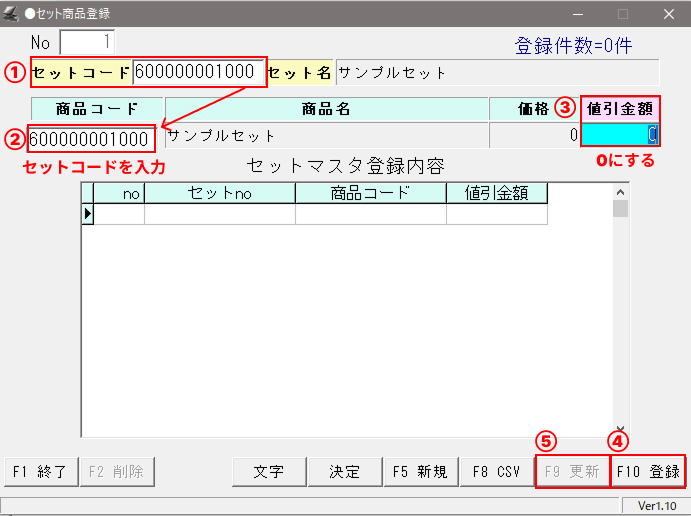The image size is (691, 516).
Task: Click the grid 商品コード column header
Action: pyautogui.click(x=371, y=193)
